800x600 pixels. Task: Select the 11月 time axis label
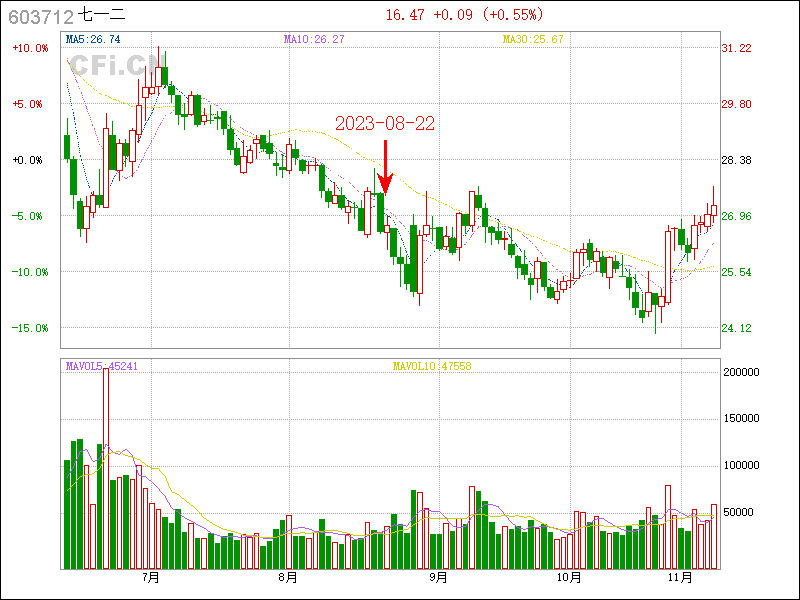(x=680, y=578)
